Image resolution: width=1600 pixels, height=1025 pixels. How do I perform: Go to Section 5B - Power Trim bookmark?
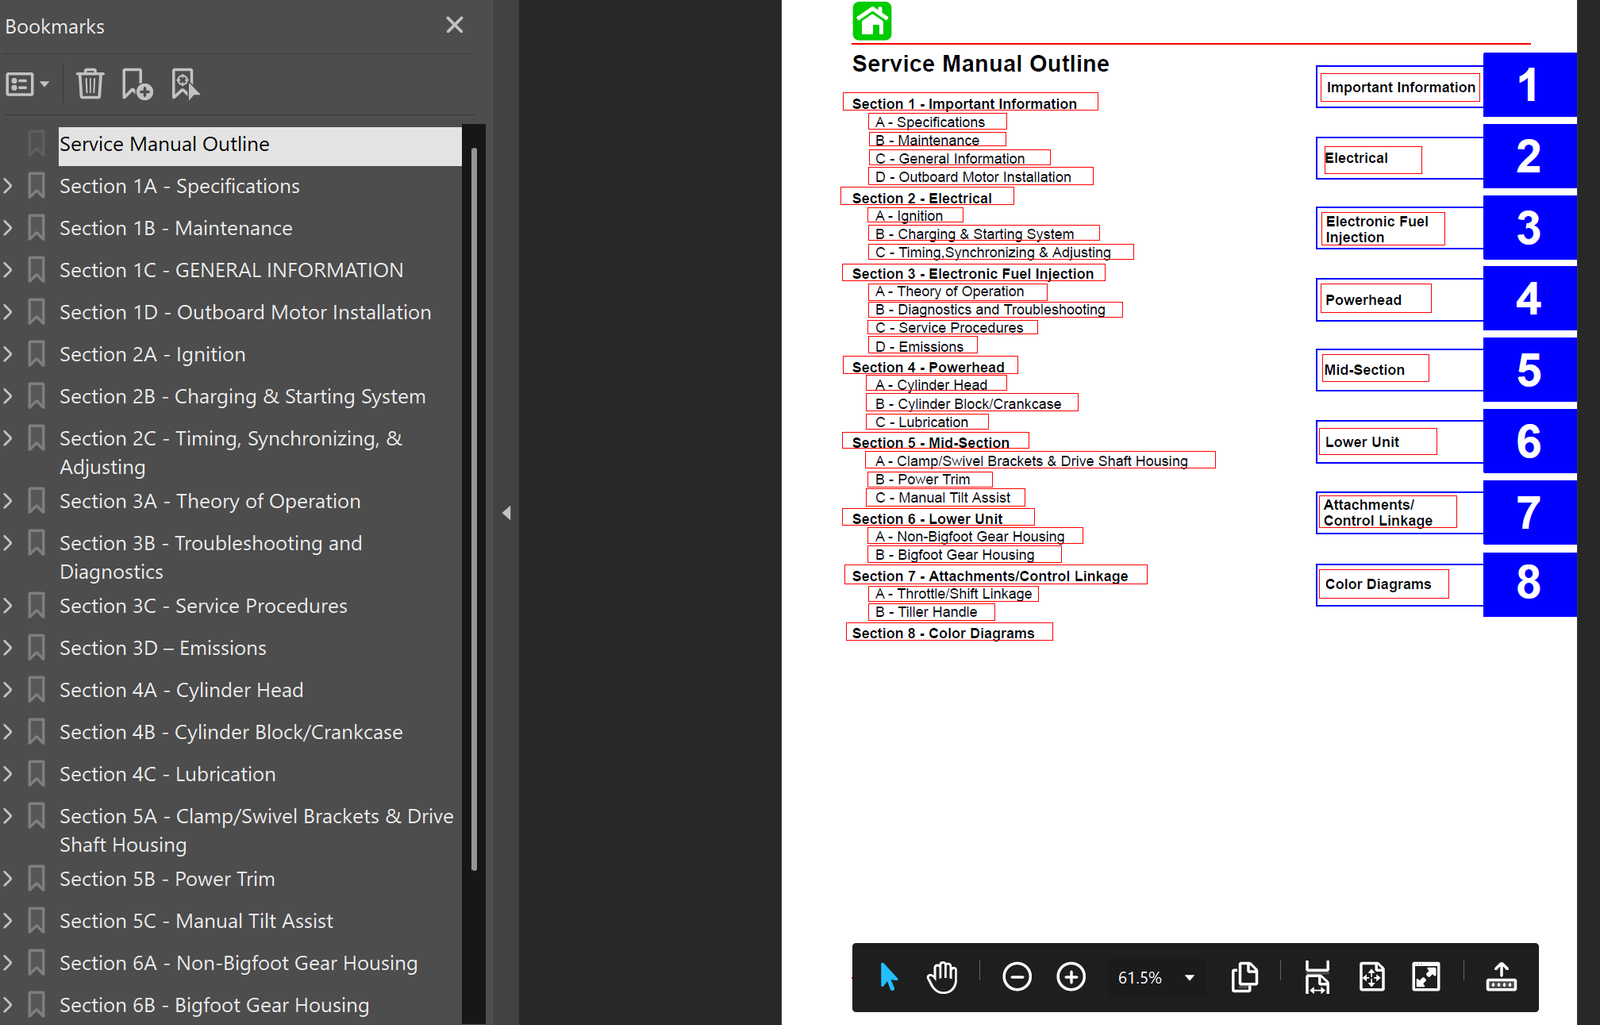[167, 879]
